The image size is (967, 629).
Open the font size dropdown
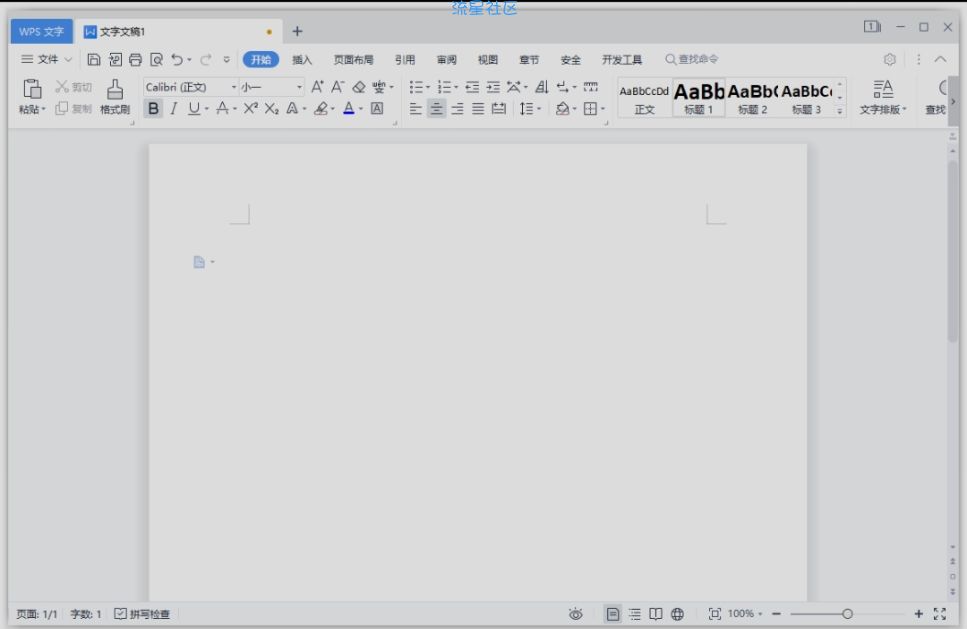(x=299, y=87)
